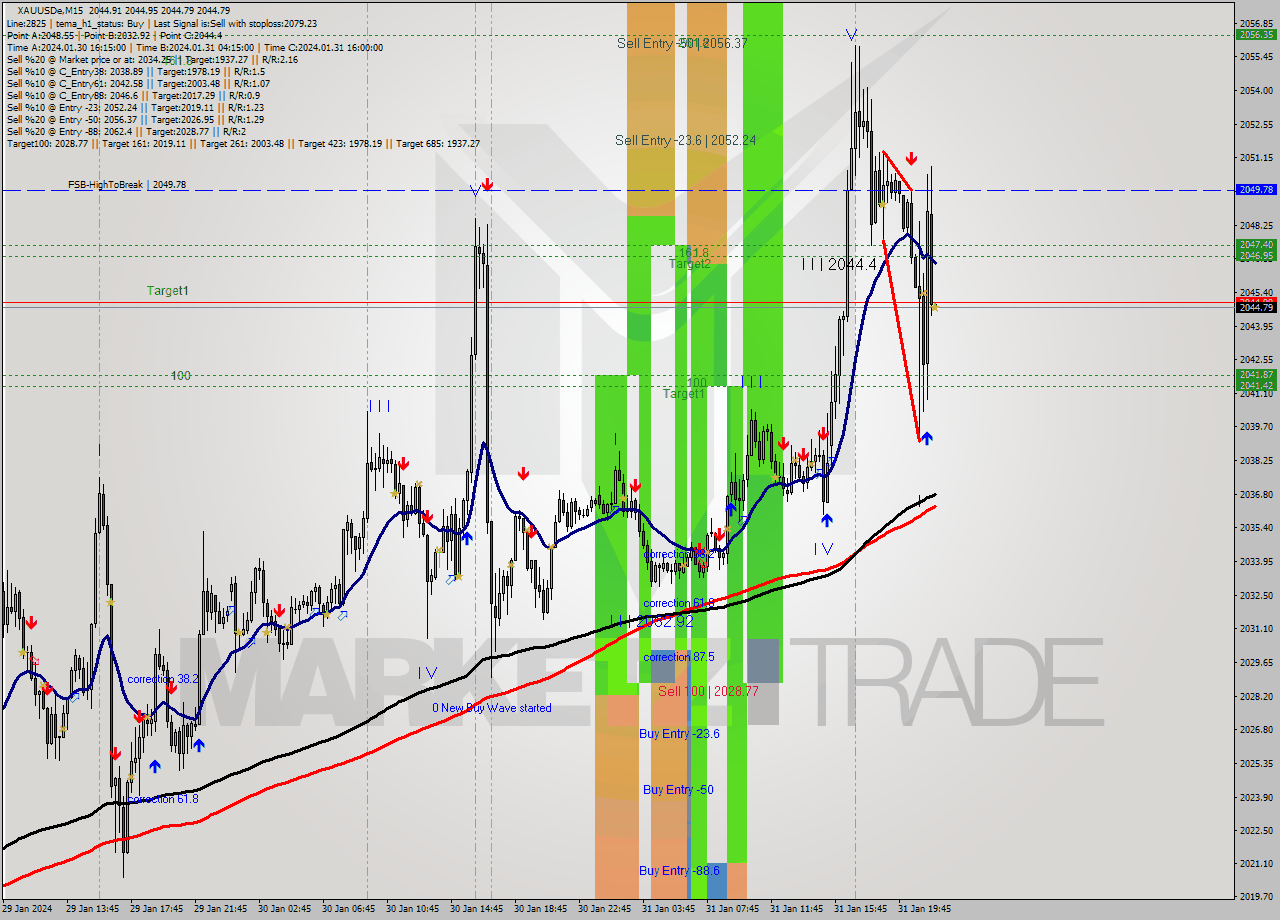Screen dimensions: 1280x920
Task: Click the 'Target2' label in the center
Action: (x=689, y=264)
